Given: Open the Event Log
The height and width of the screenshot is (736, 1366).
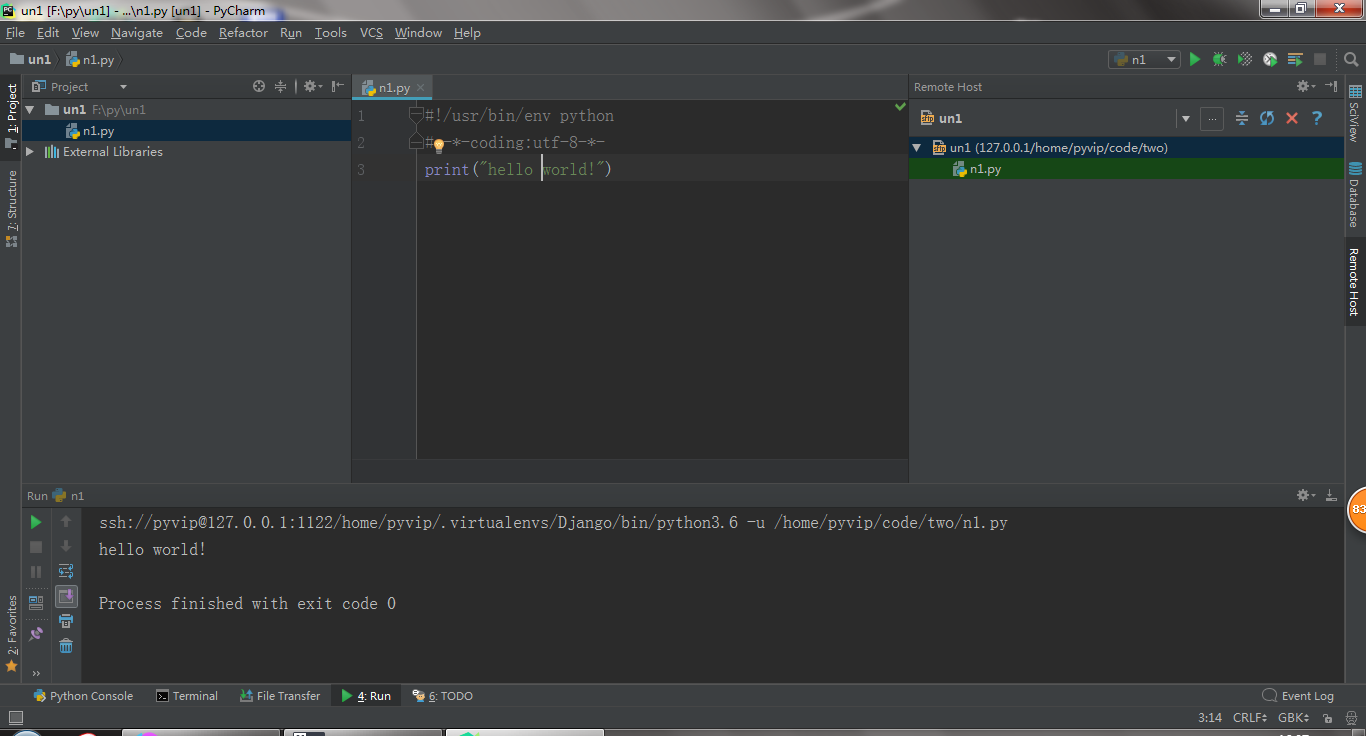Looking at the screenshot, I should [1306, 695].
